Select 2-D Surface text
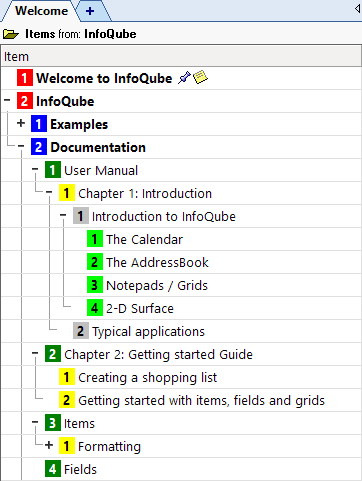This screenshot has height=481, width=362. point(140,308)
